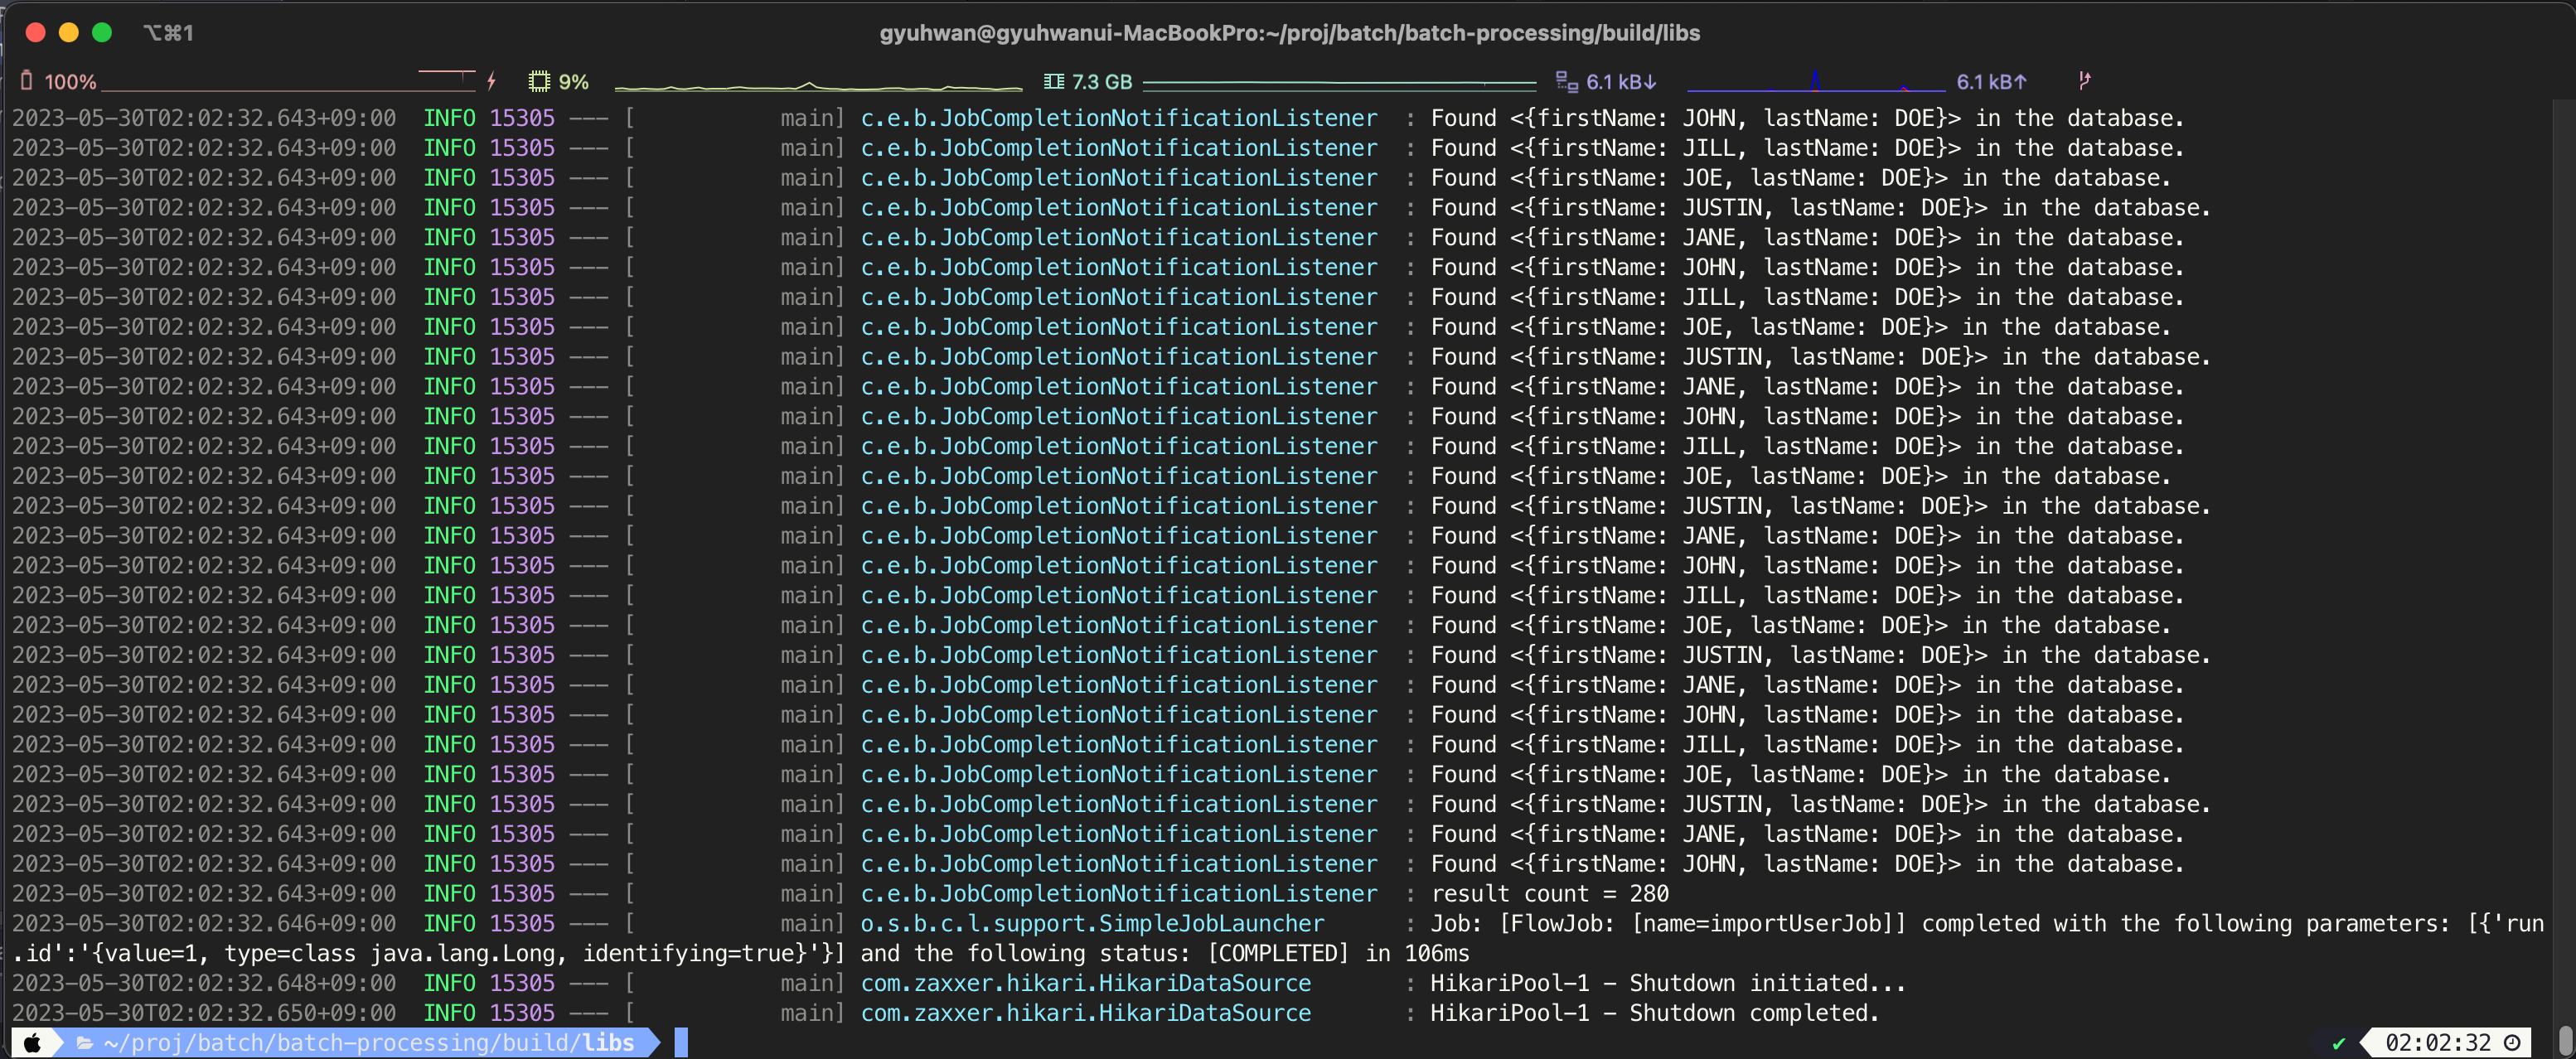Click the charging bolt icon
This screenshot has height=1059, width=2576.
(491, 81)
